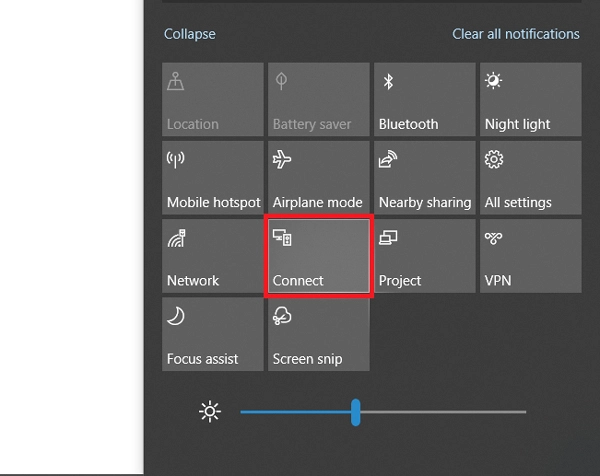This screenshot has width=600, height=476.
Task: Turn on the Bluetooth tile
Action: tap(425, 99)
